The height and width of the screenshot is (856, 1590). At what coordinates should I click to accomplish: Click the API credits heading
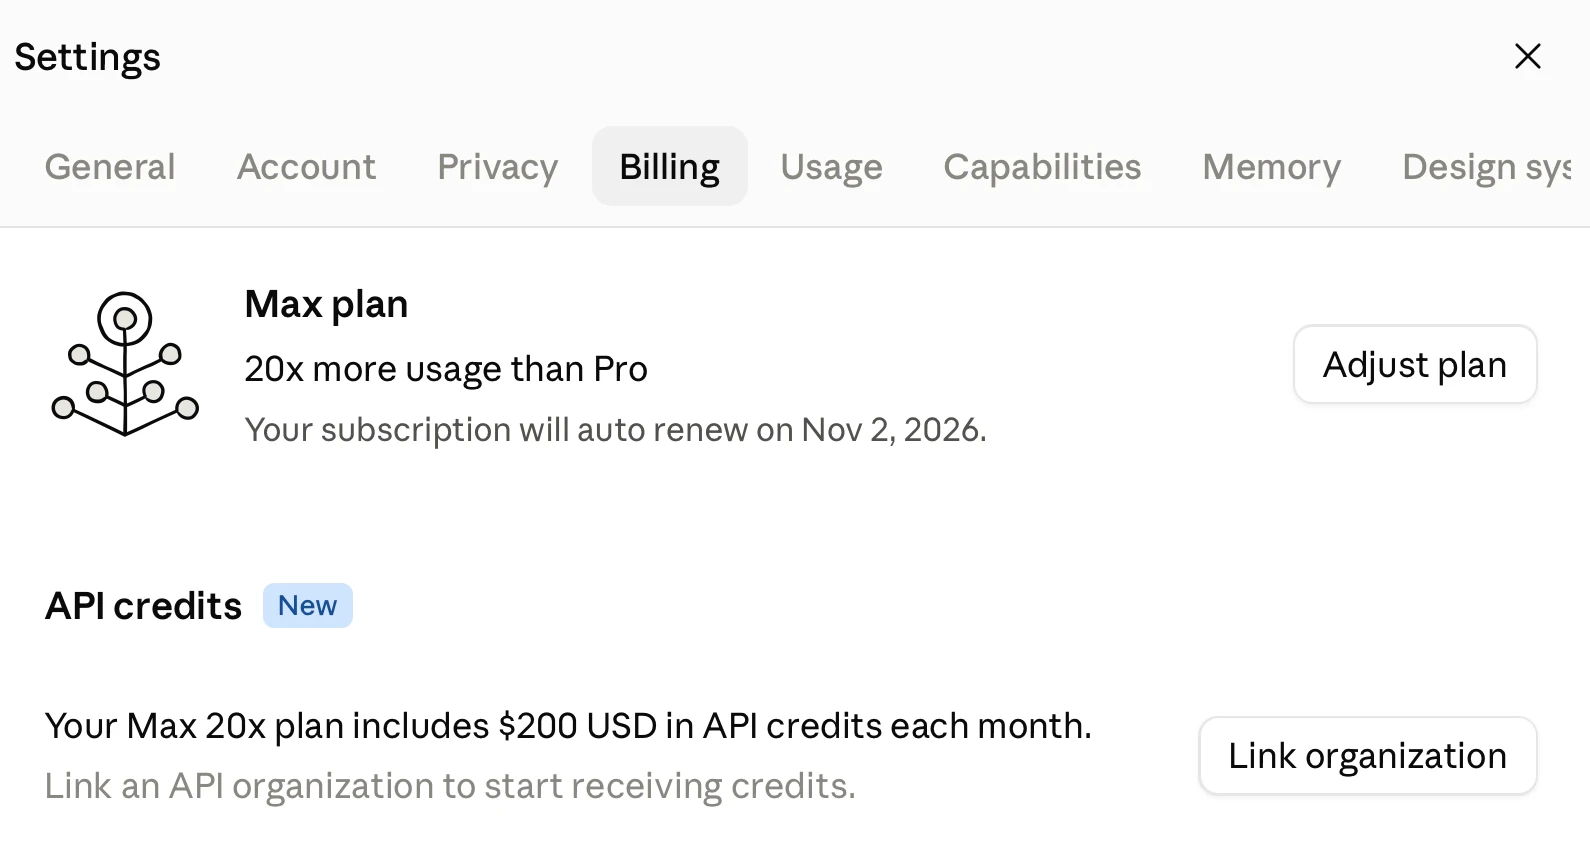(143, 606)
